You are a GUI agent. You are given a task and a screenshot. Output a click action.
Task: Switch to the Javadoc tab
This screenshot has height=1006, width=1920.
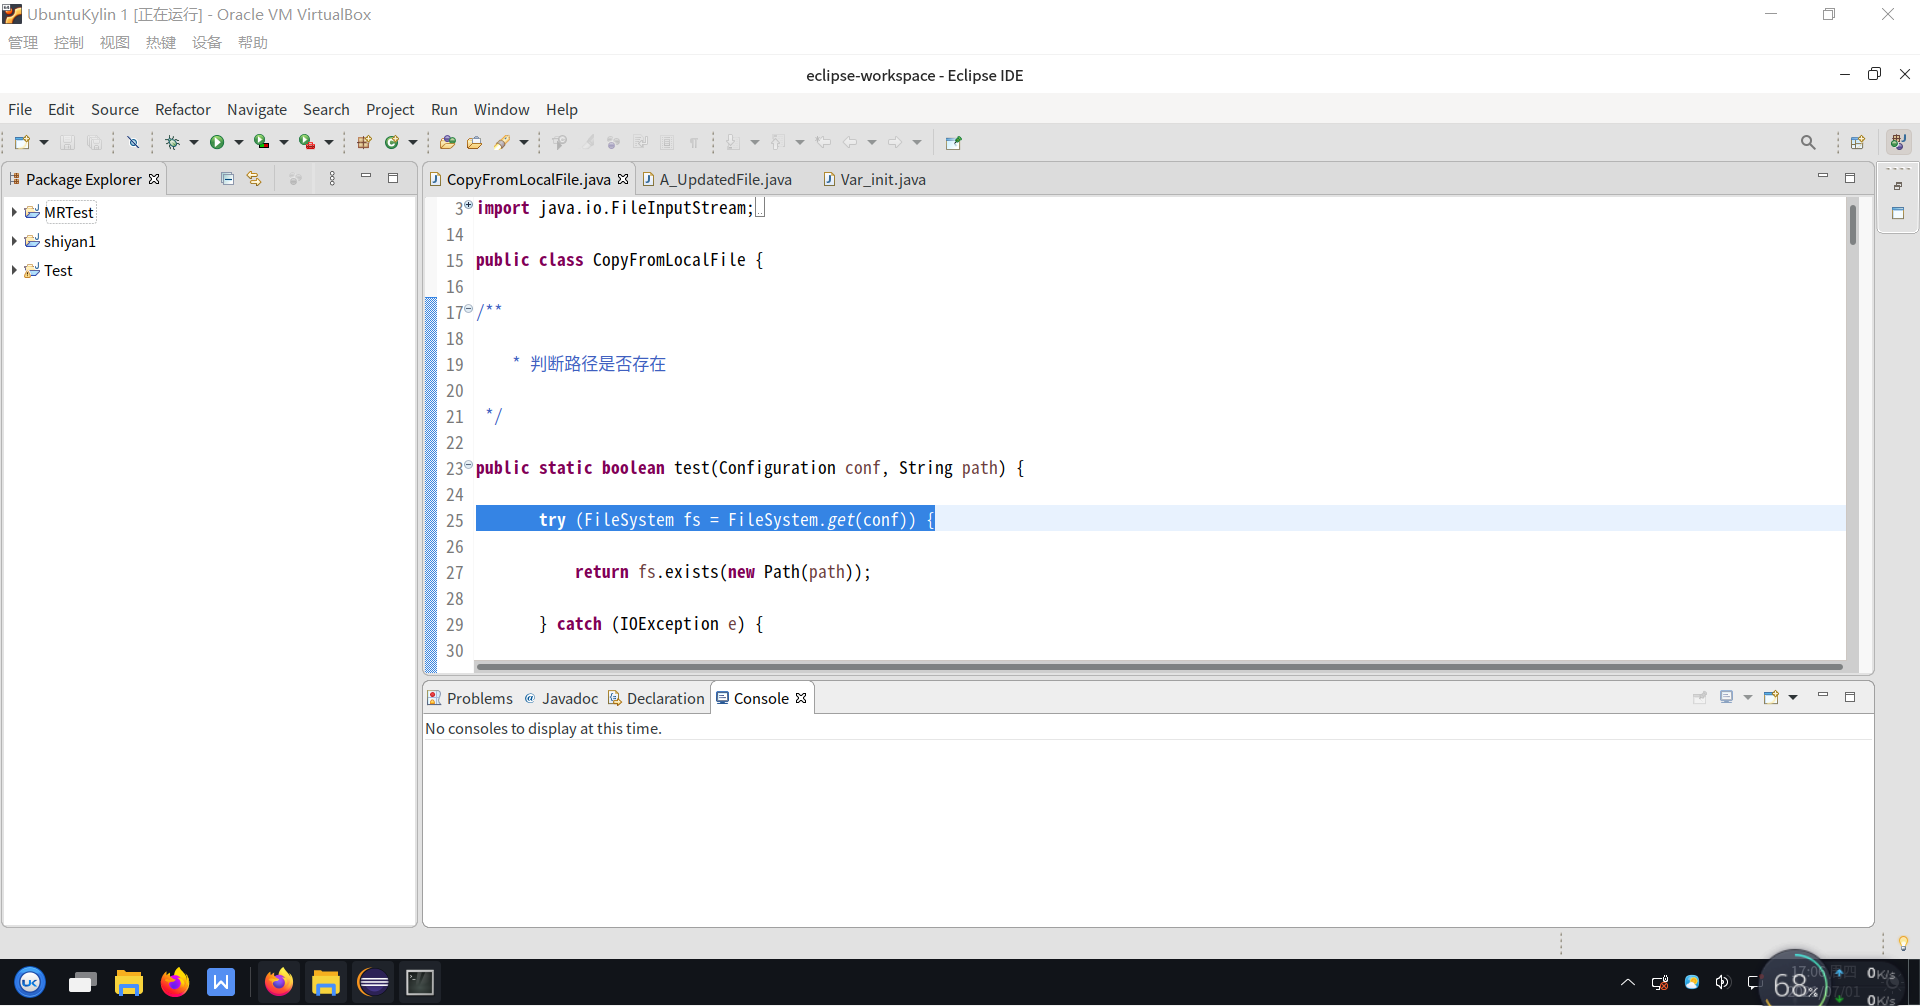pyautogui.click(x=561, y=698)
